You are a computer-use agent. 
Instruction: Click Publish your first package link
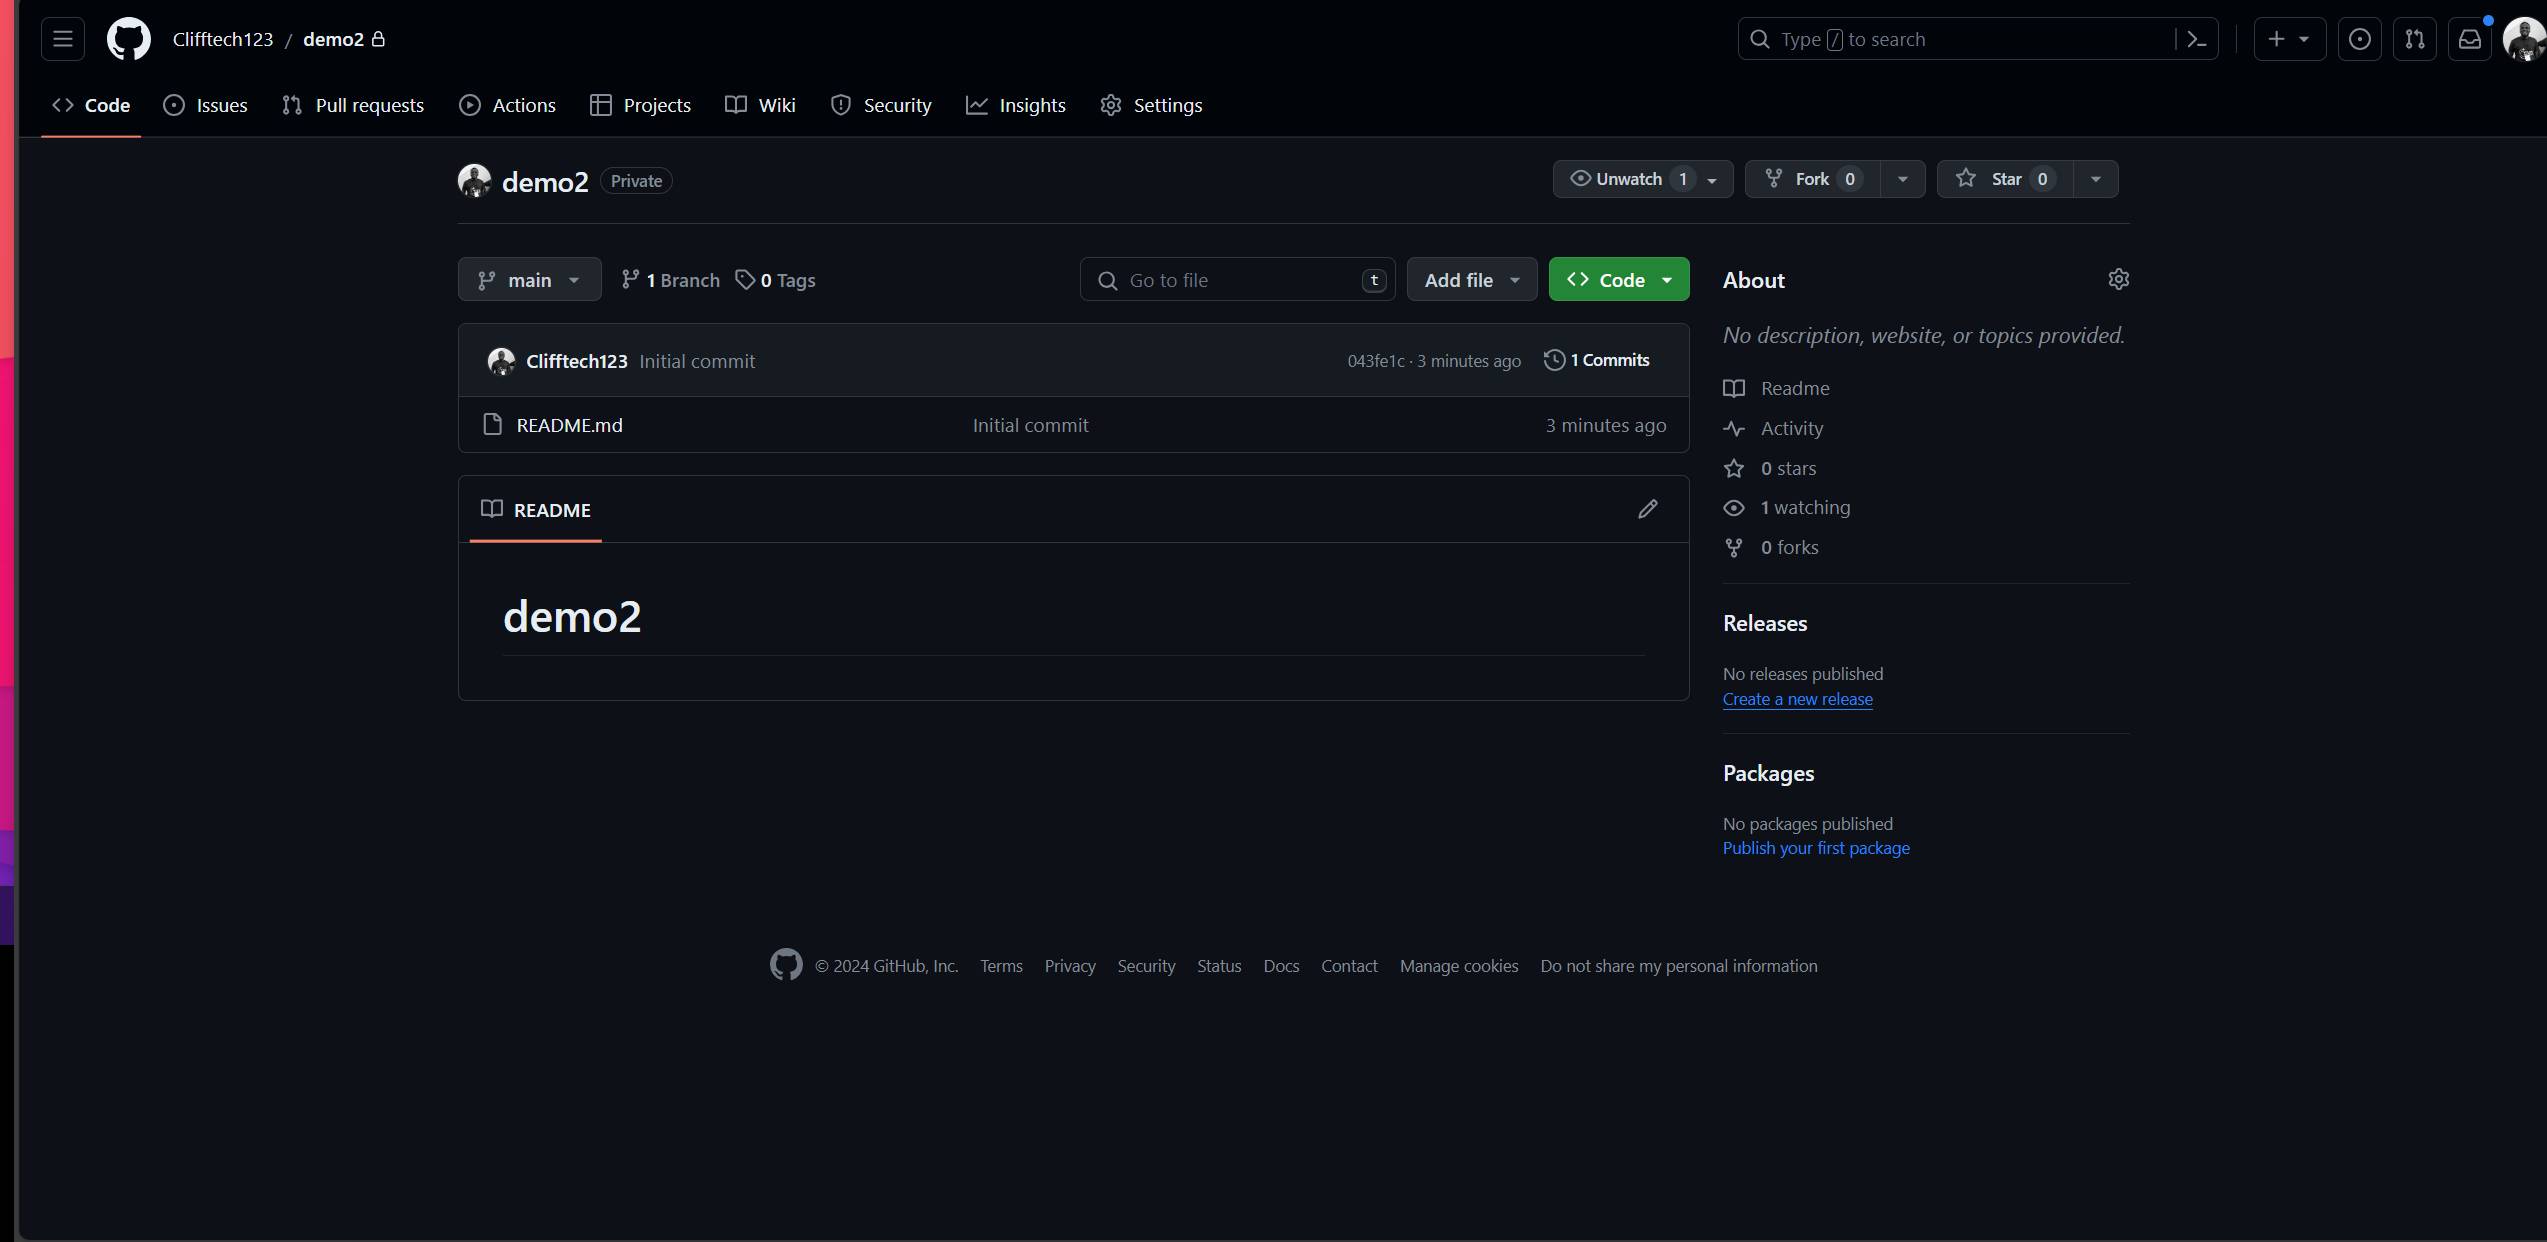(1816, 848)
